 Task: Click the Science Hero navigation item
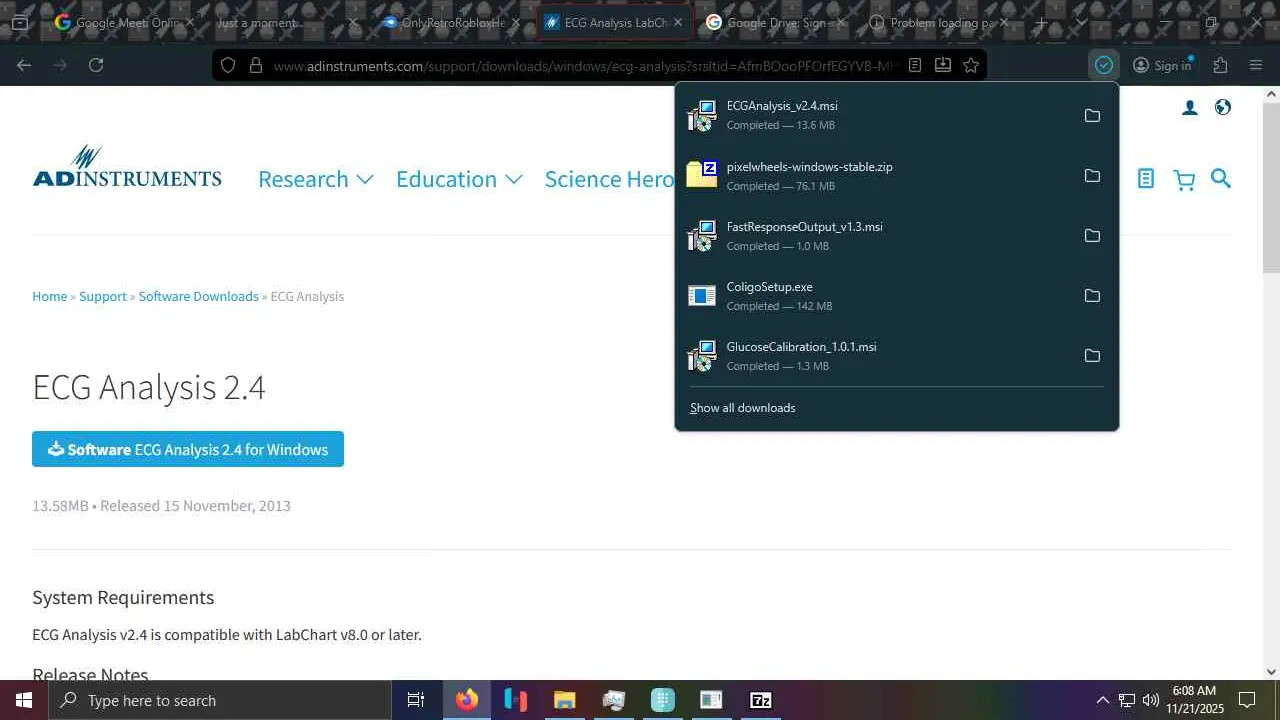[x=609, y=179]
